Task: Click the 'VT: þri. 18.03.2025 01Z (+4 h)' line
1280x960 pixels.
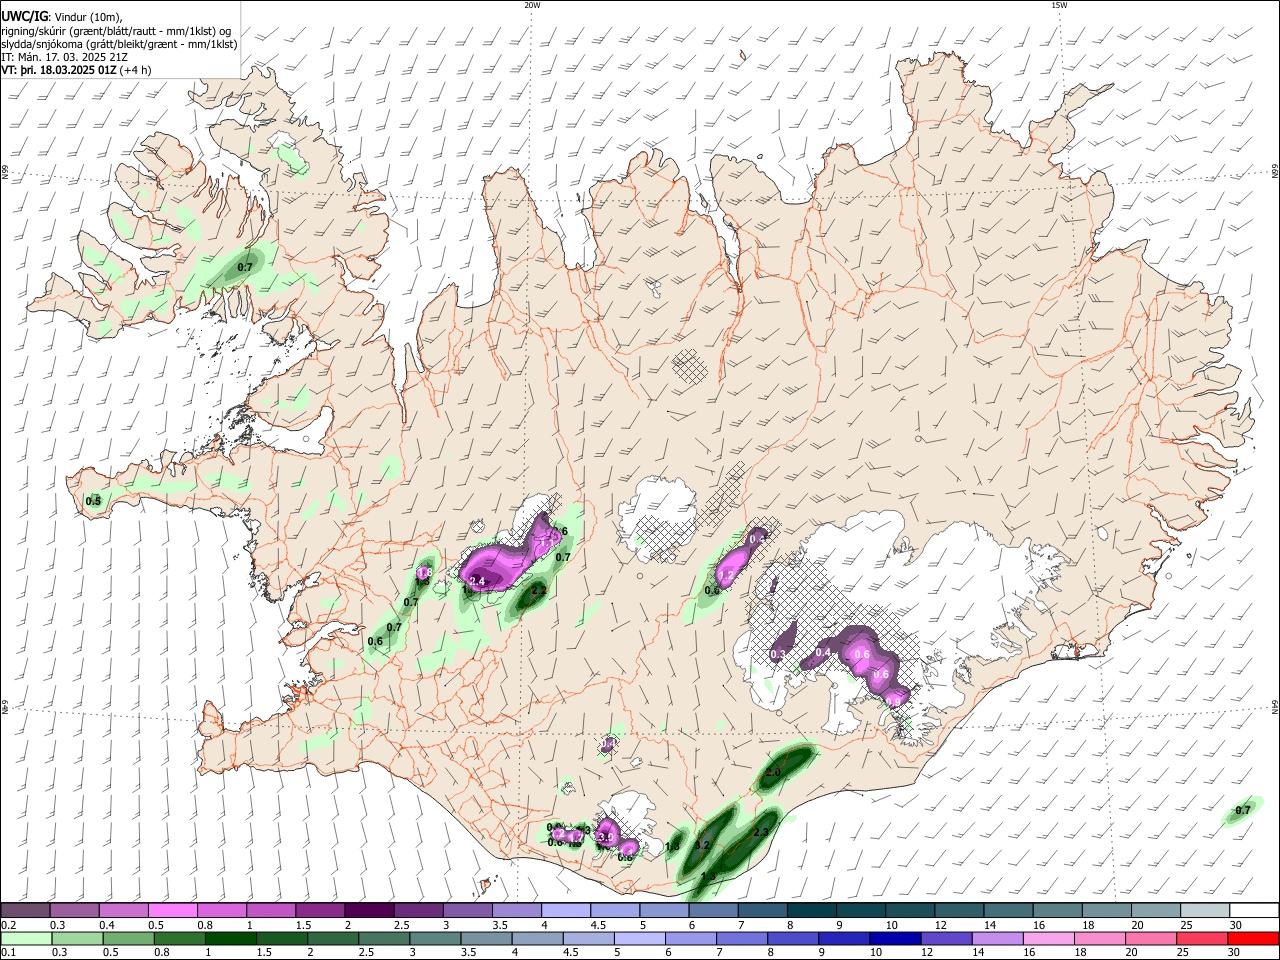Action: point(77,70)
